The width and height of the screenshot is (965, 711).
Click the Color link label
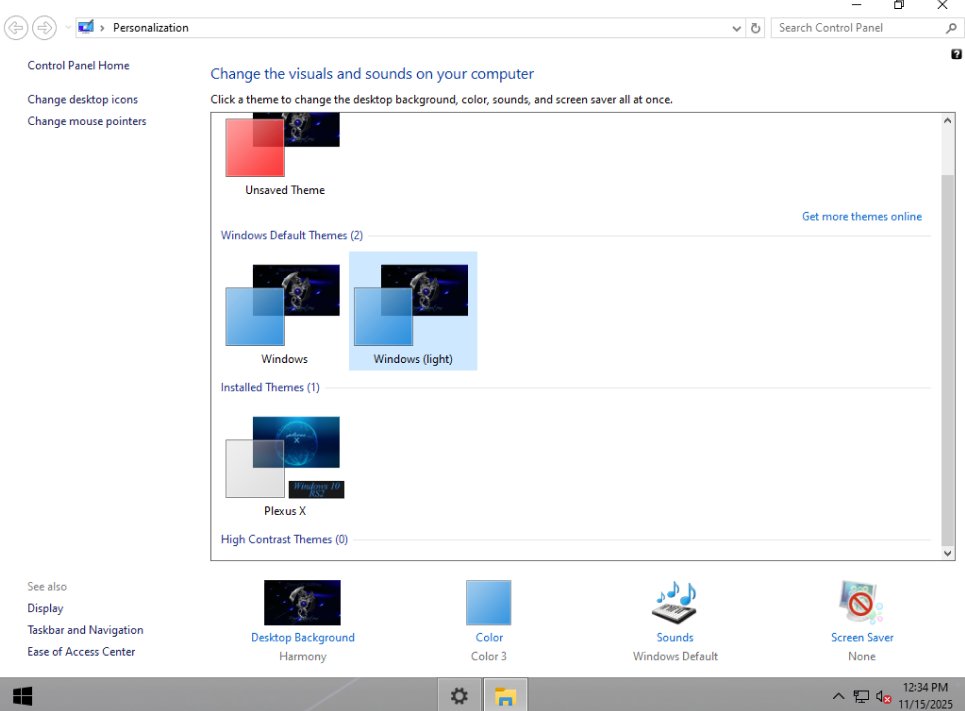489,638
